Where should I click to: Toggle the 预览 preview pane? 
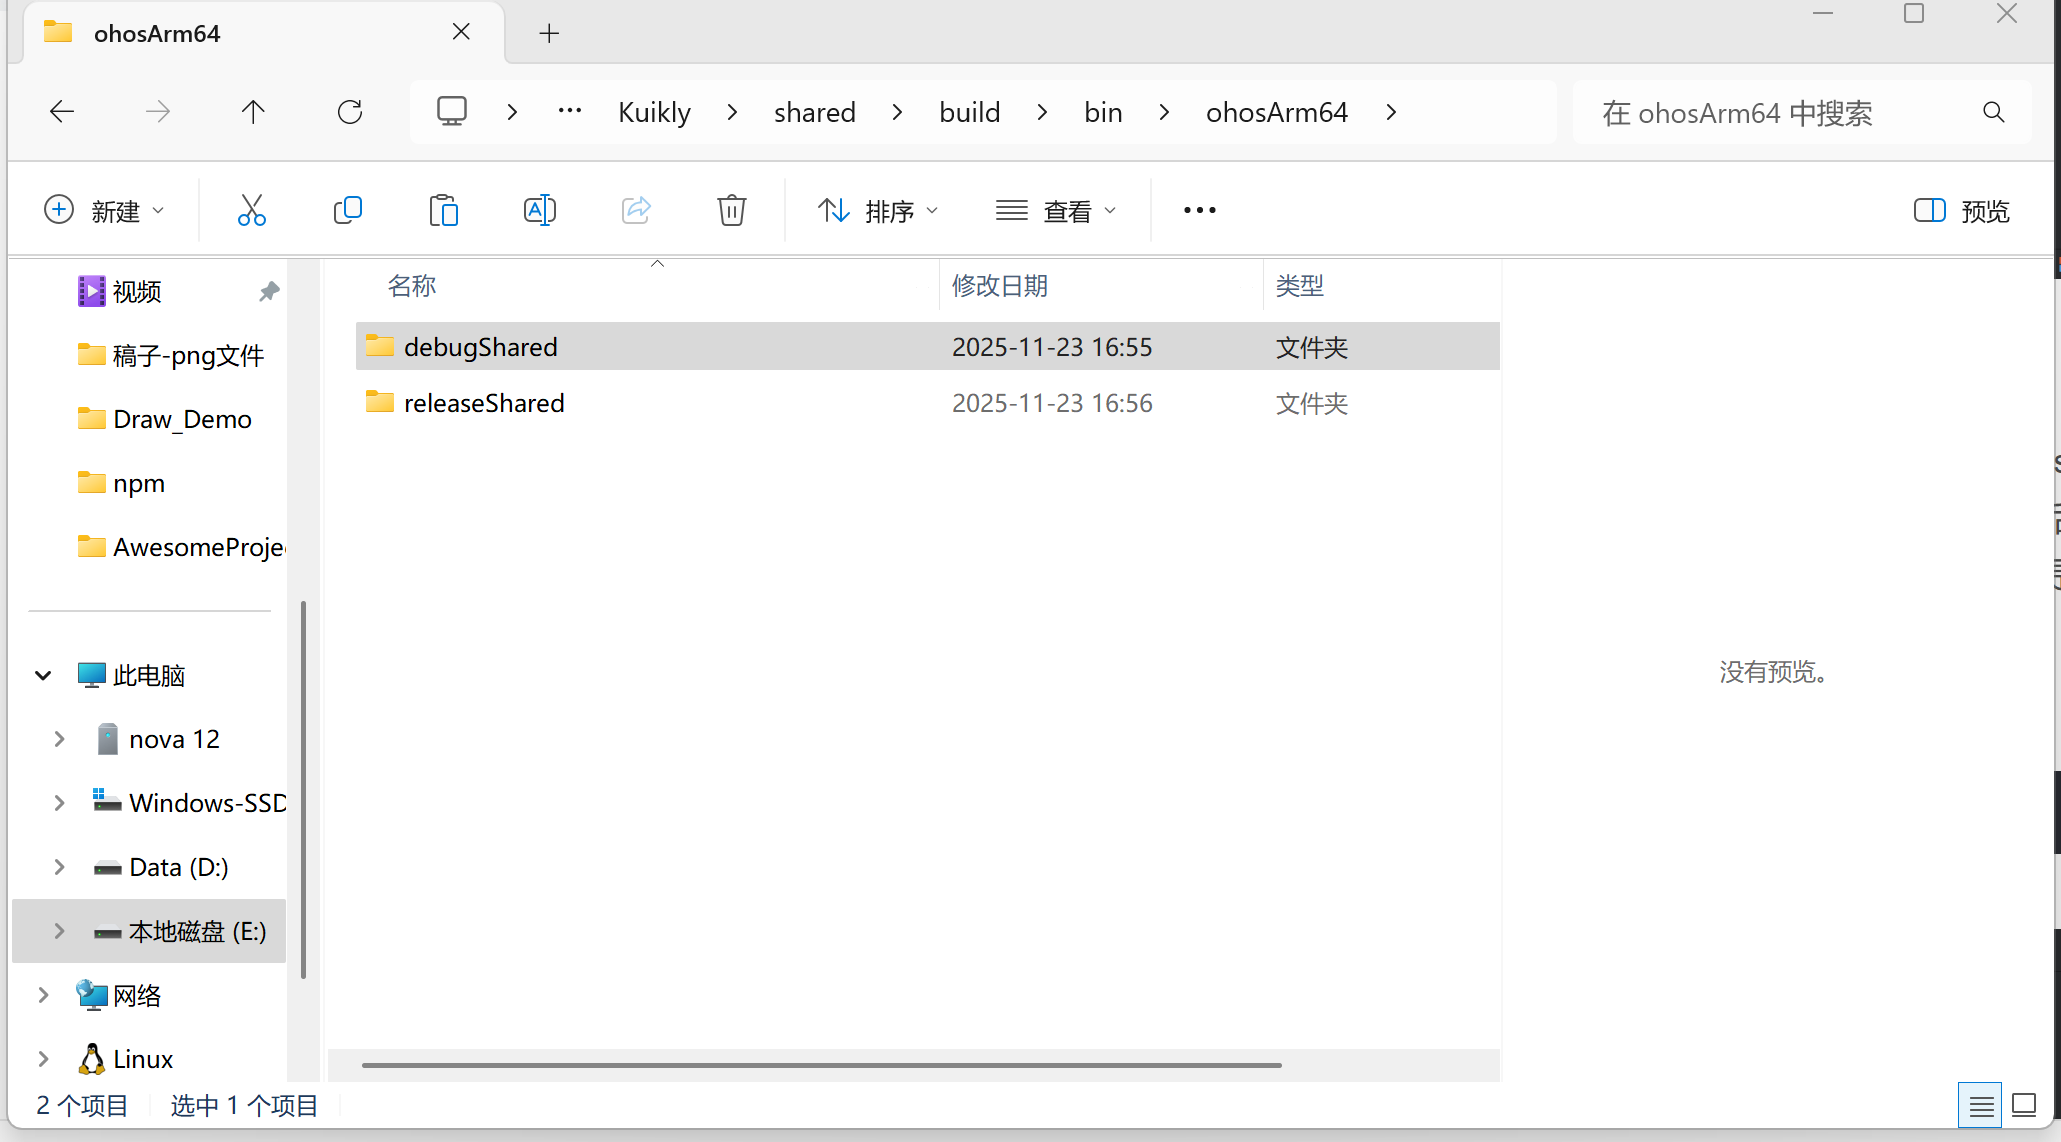pyautogui.click(x=1961, y=211)
